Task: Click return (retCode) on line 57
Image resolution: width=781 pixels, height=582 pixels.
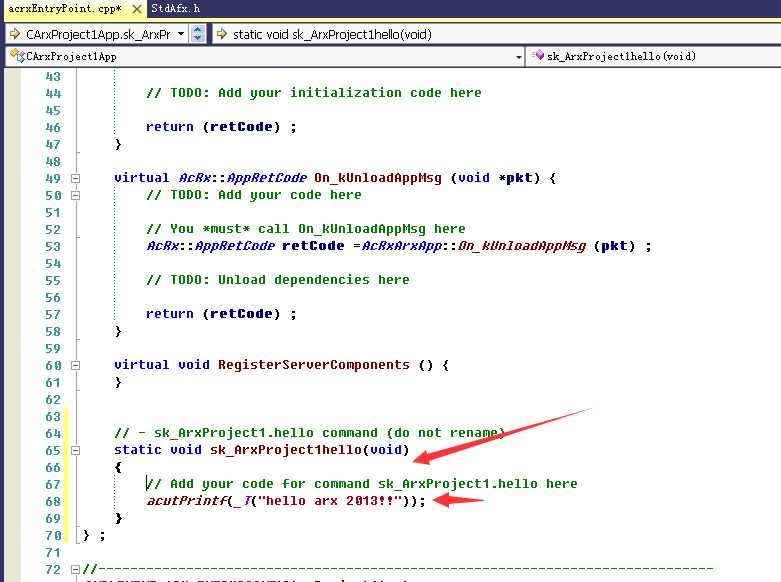Action: [221, 314]
